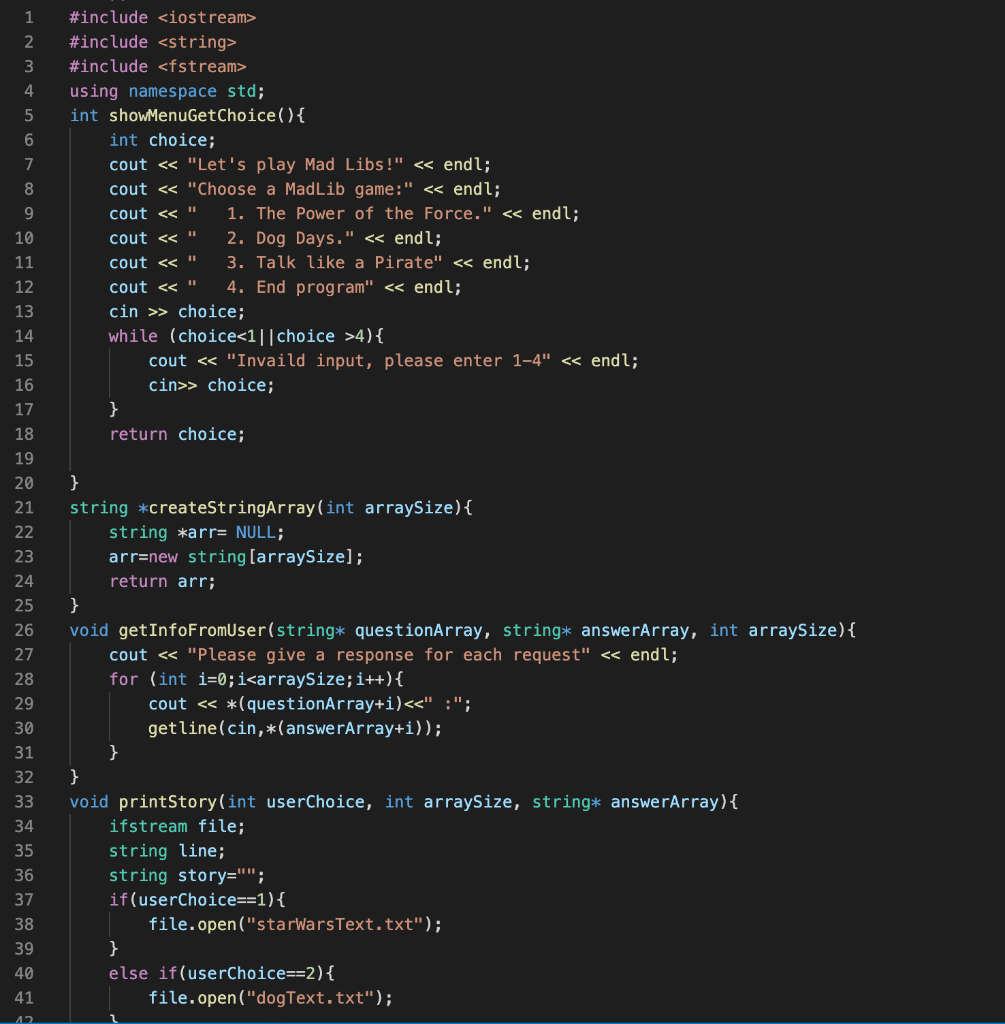Click line number 19 beside the blank line
The height and width of the screenshot is (1024, 1005).
(x=24, y=458)
